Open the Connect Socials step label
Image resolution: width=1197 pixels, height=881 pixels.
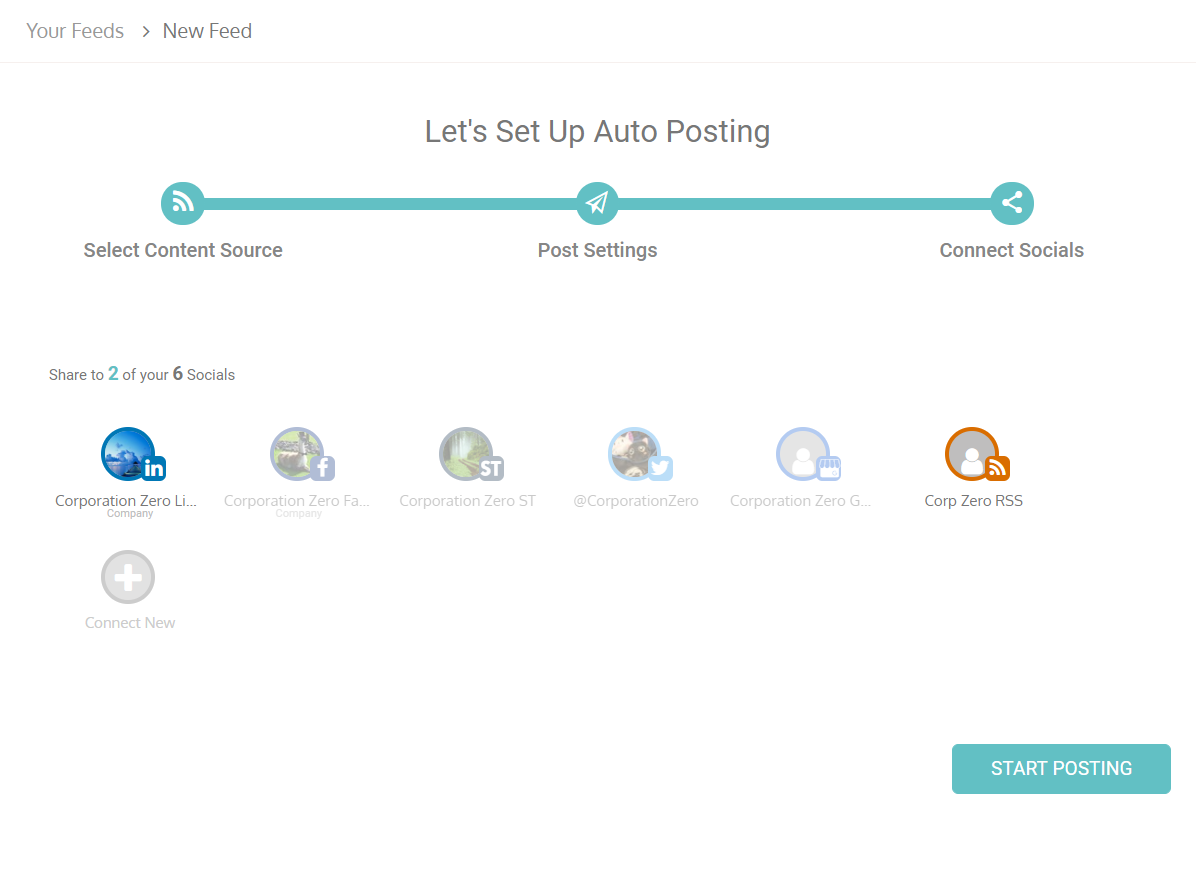(x=1011, y=250)
